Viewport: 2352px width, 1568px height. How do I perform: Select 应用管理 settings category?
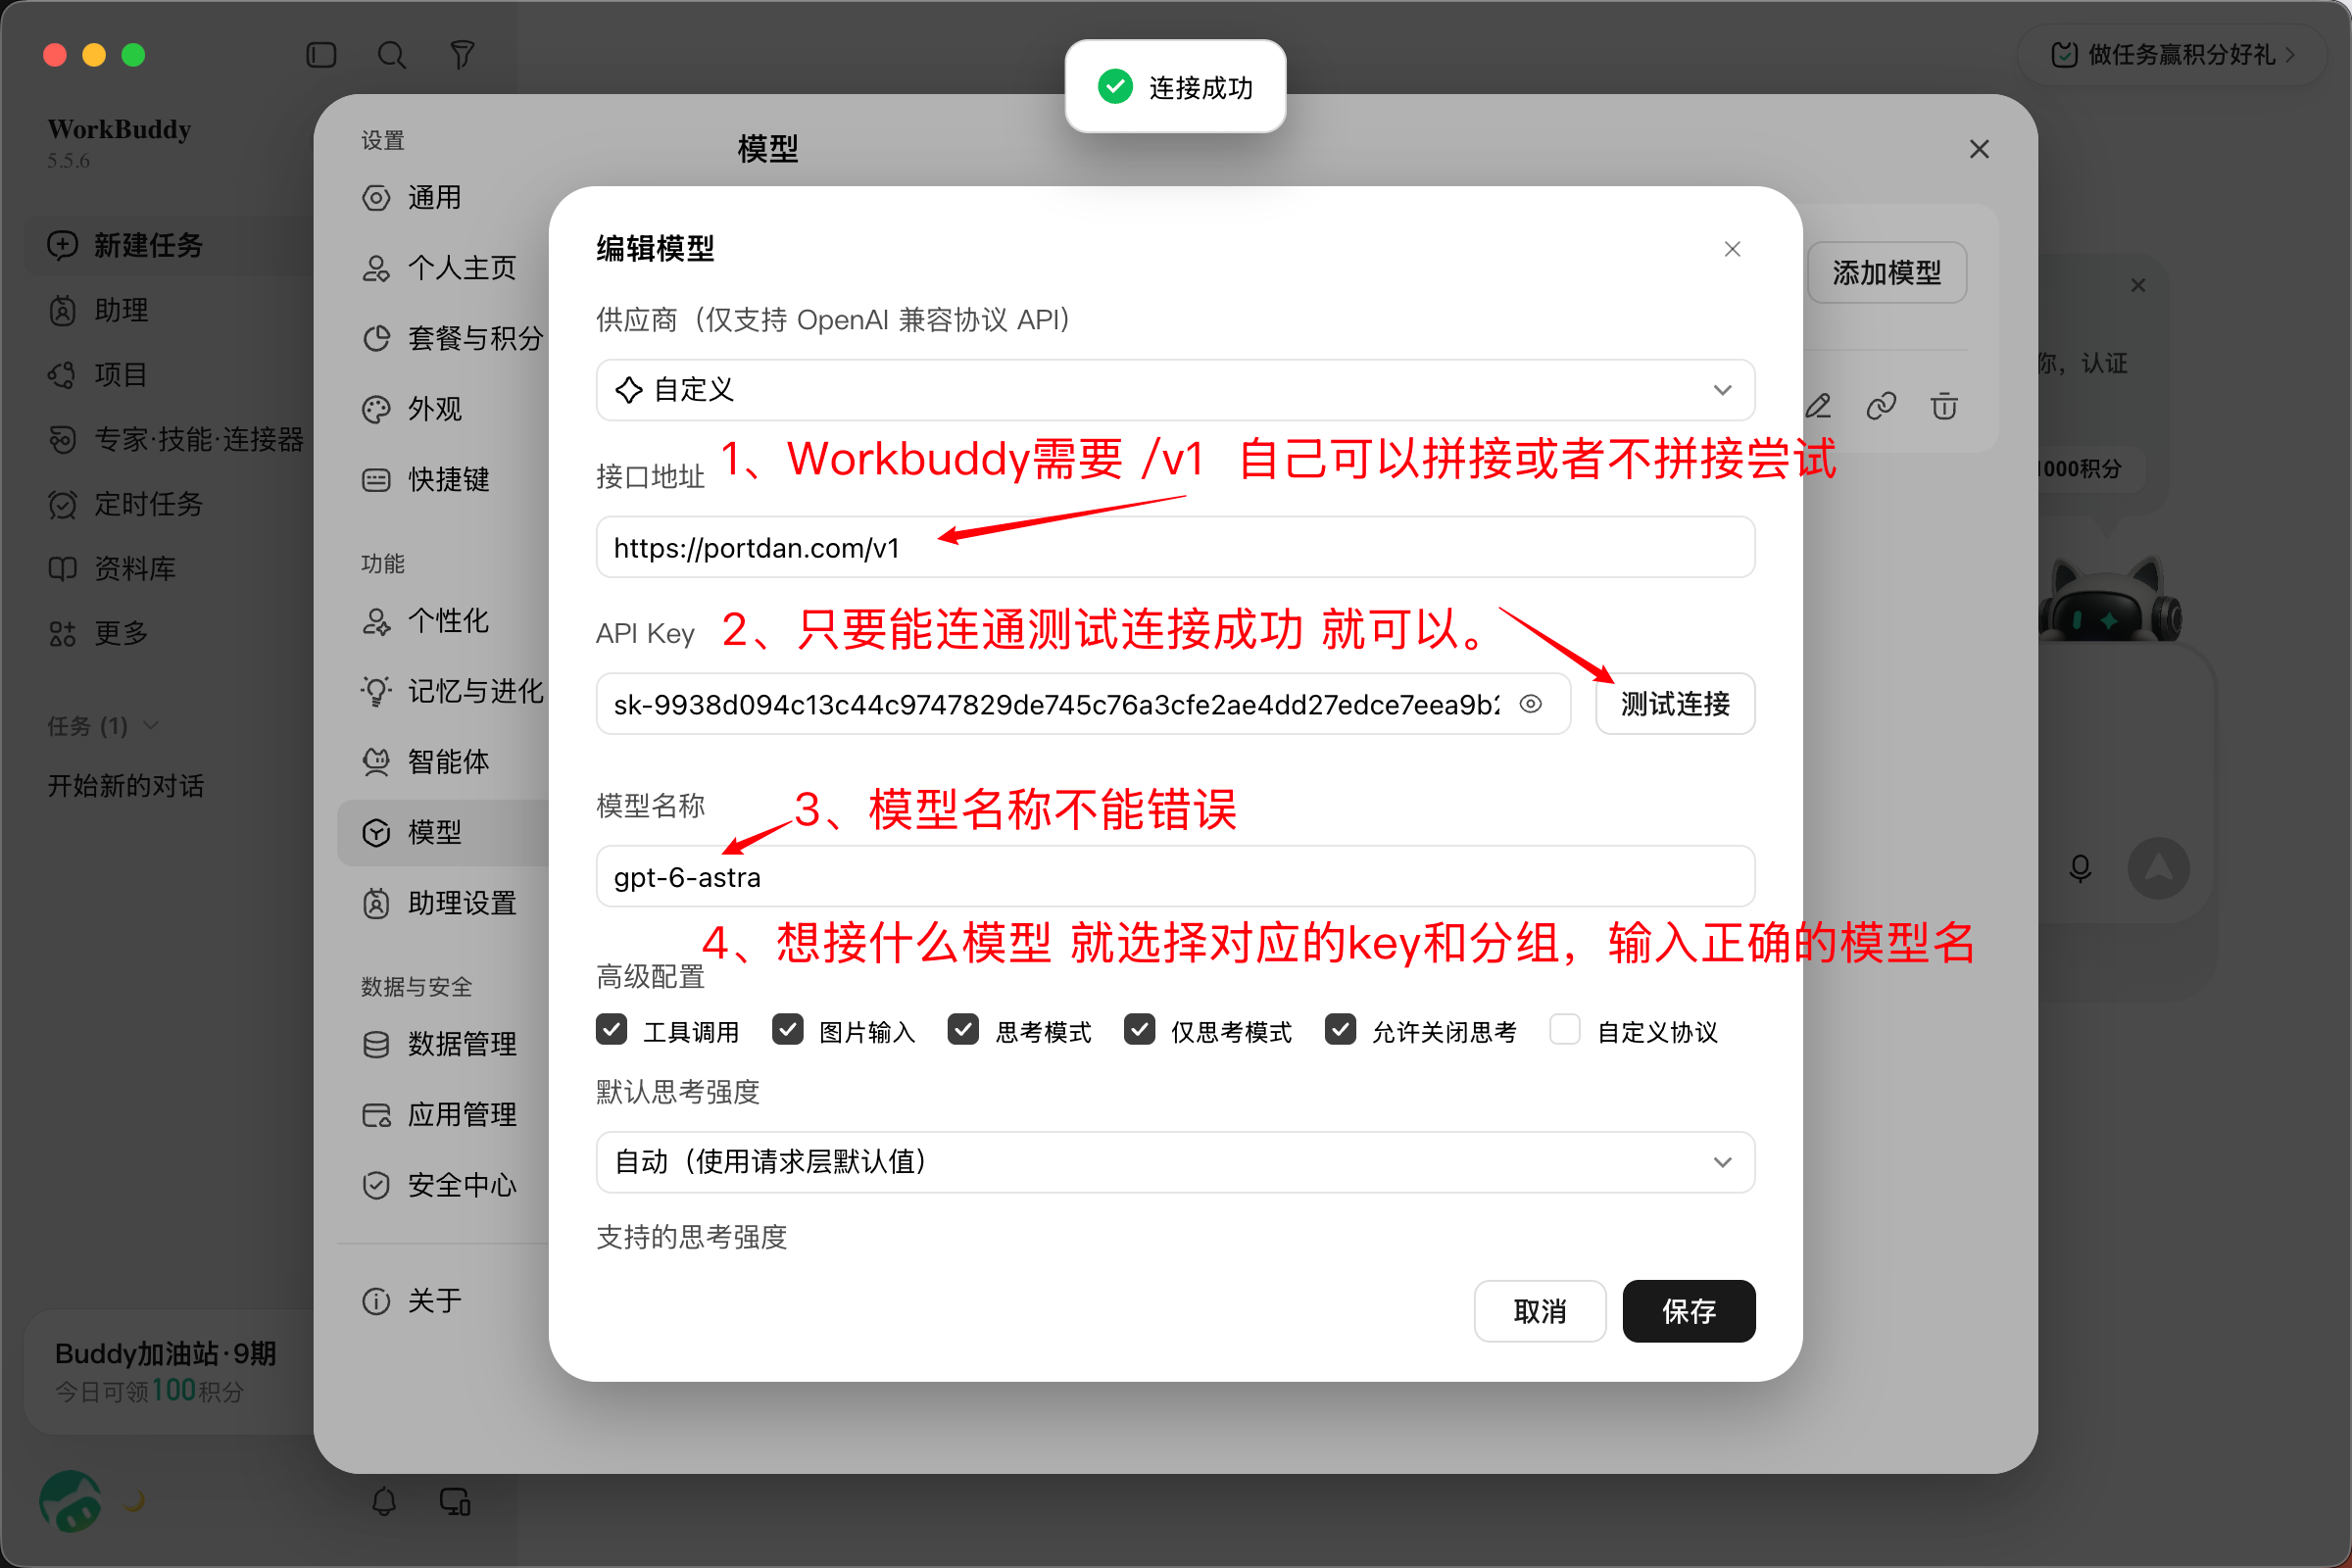(x=442, y=1115)
